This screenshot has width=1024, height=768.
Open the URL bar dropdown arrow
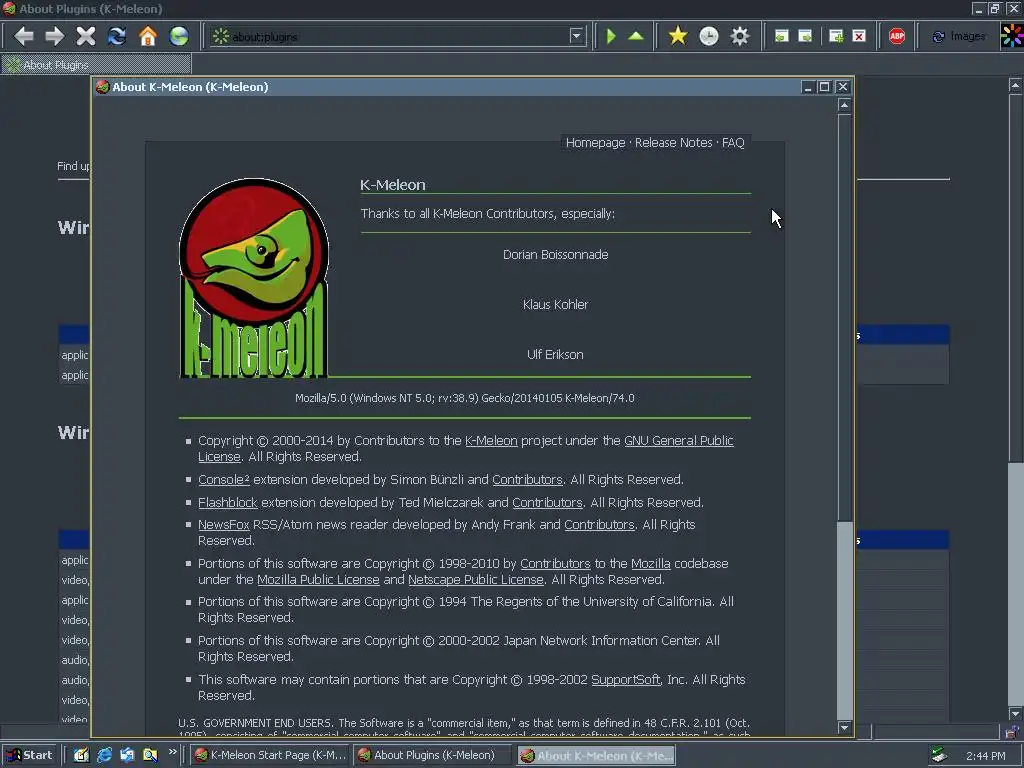pyautogui.click(x=576, y=36)
